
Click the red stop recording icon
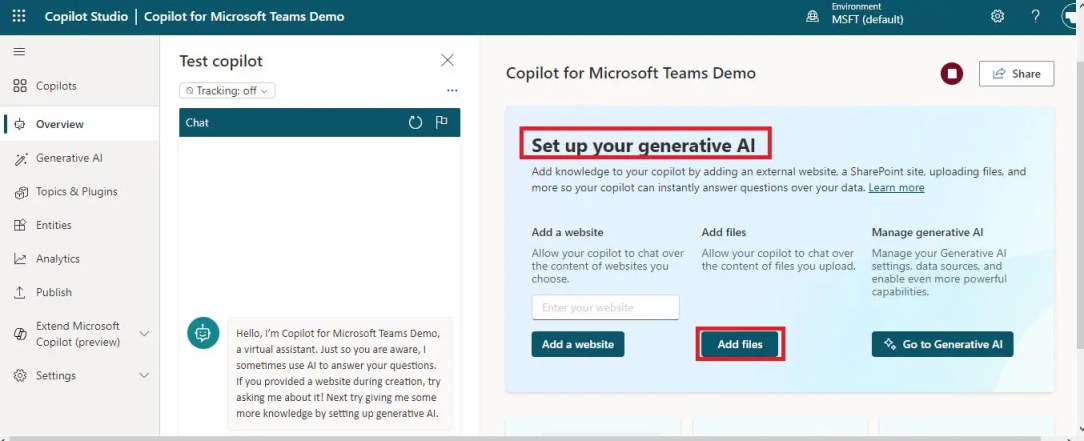pos(952,74)
